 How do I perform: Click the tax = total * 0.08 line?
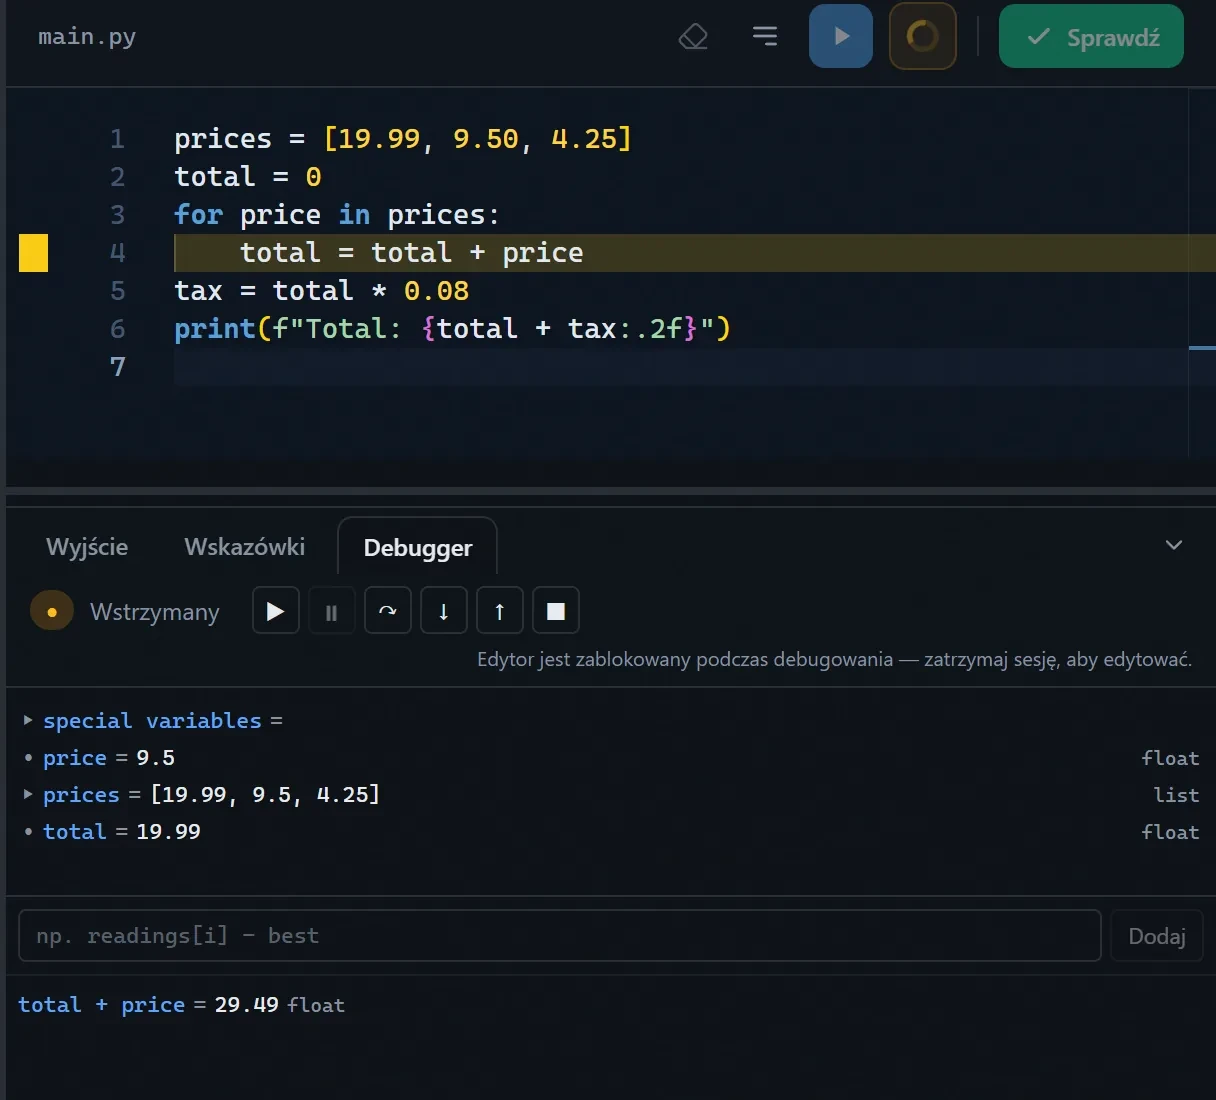tap(321, 291)
